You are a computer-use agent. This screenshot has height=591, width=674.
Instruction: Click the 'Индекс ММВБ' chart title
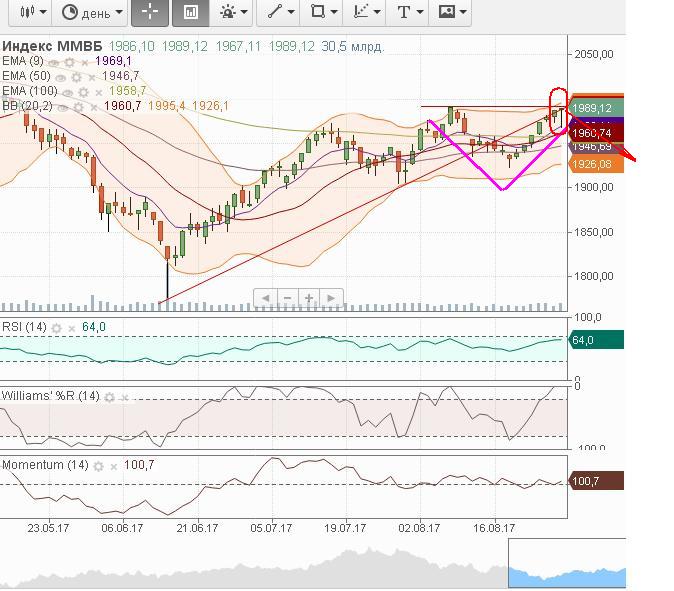(52, 46)
